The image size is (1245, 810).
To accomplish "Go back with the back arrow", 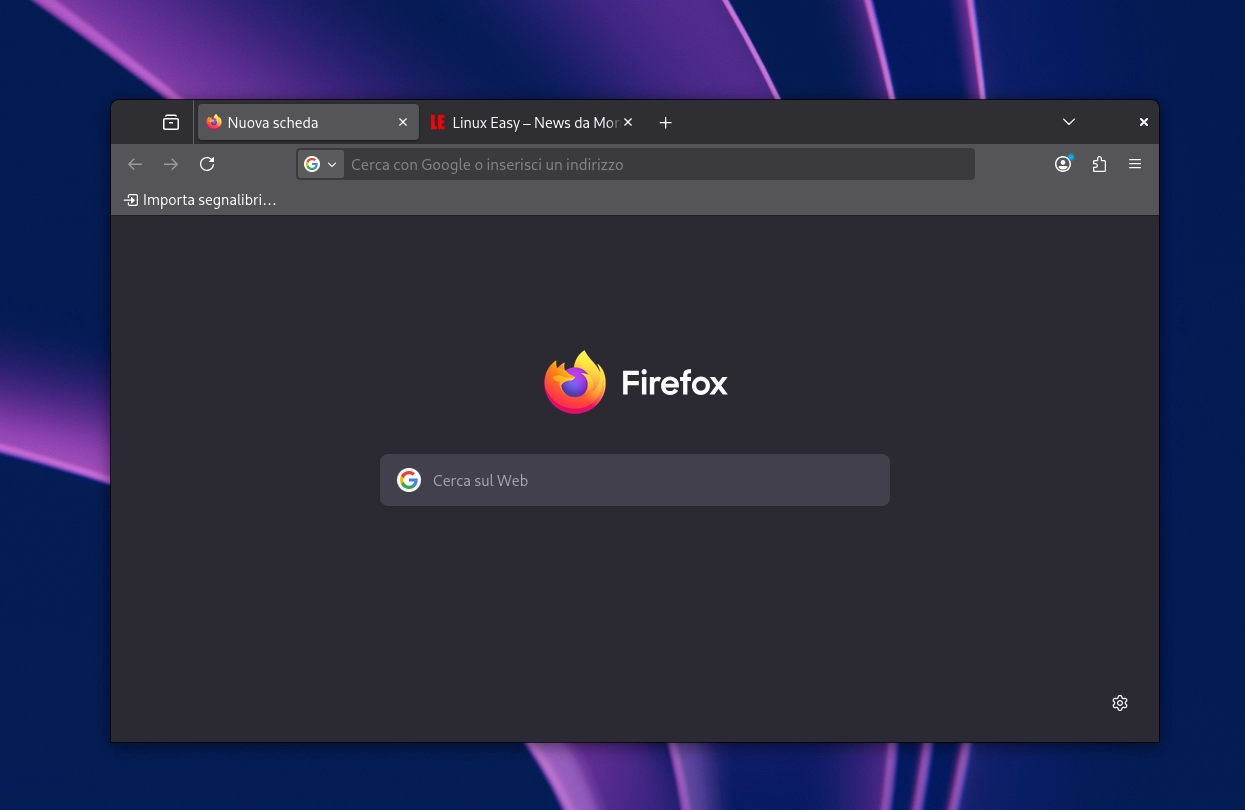I will (x=135, y=164).
